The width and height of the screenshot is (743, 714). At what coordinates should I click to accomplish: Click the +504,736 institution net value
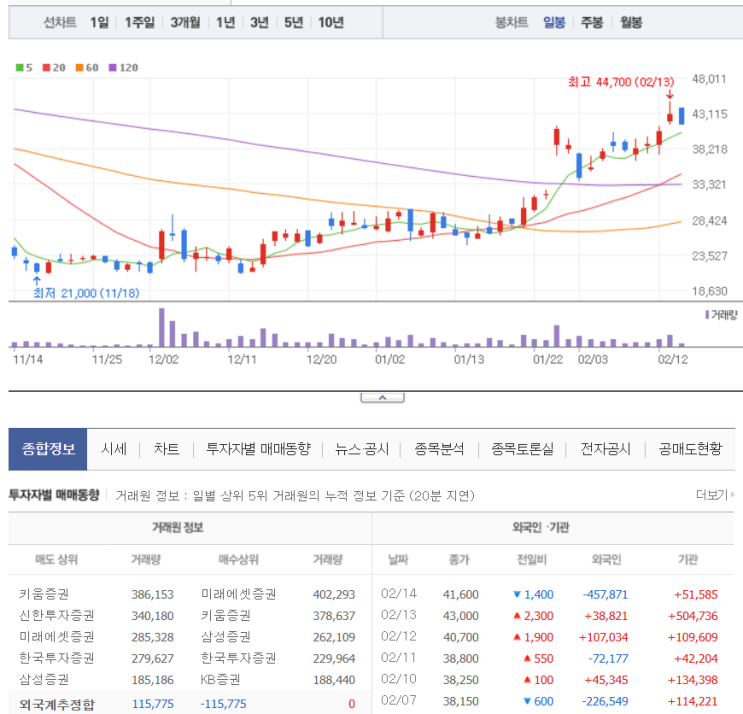click(693, 615)
